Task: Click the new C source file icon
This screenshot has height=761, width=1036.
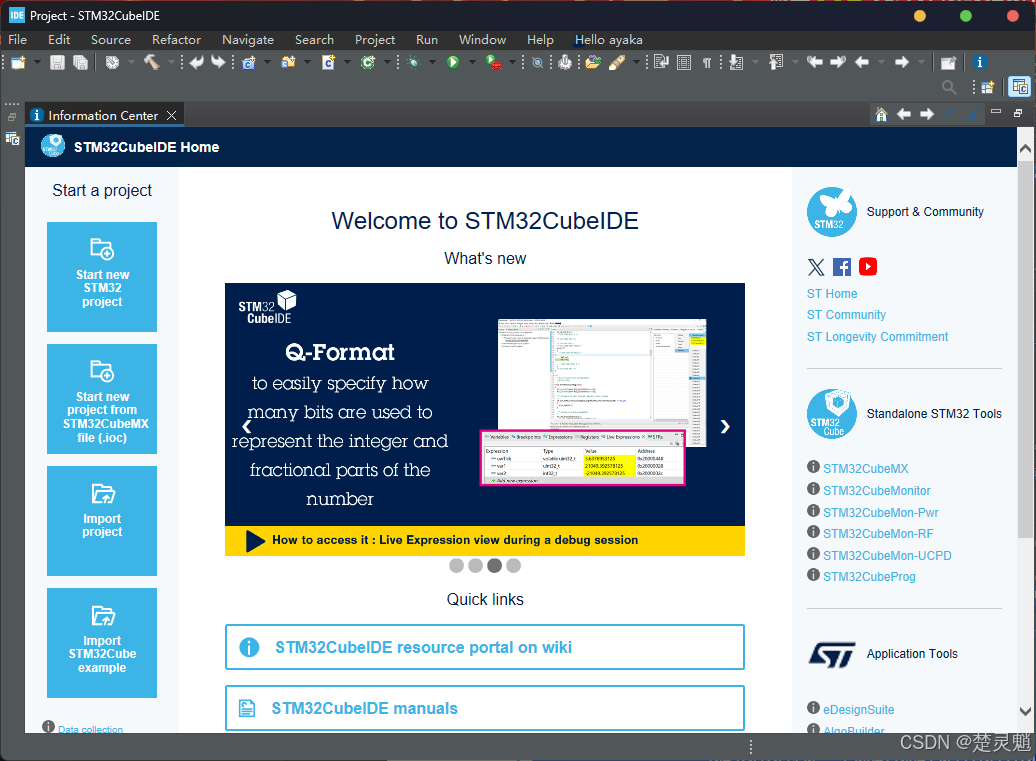Action: pos(328,63)
